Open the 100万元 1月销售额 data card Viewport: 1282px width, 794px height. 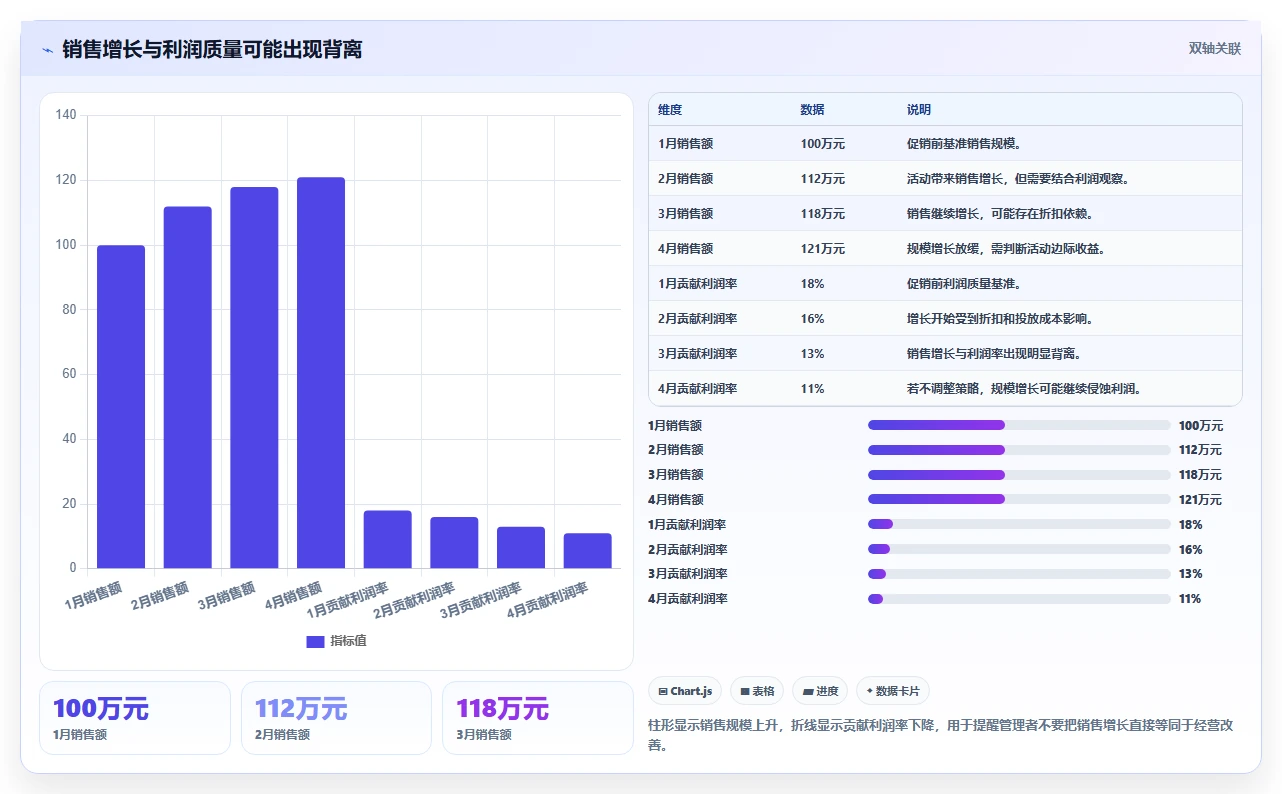(135, 718)
